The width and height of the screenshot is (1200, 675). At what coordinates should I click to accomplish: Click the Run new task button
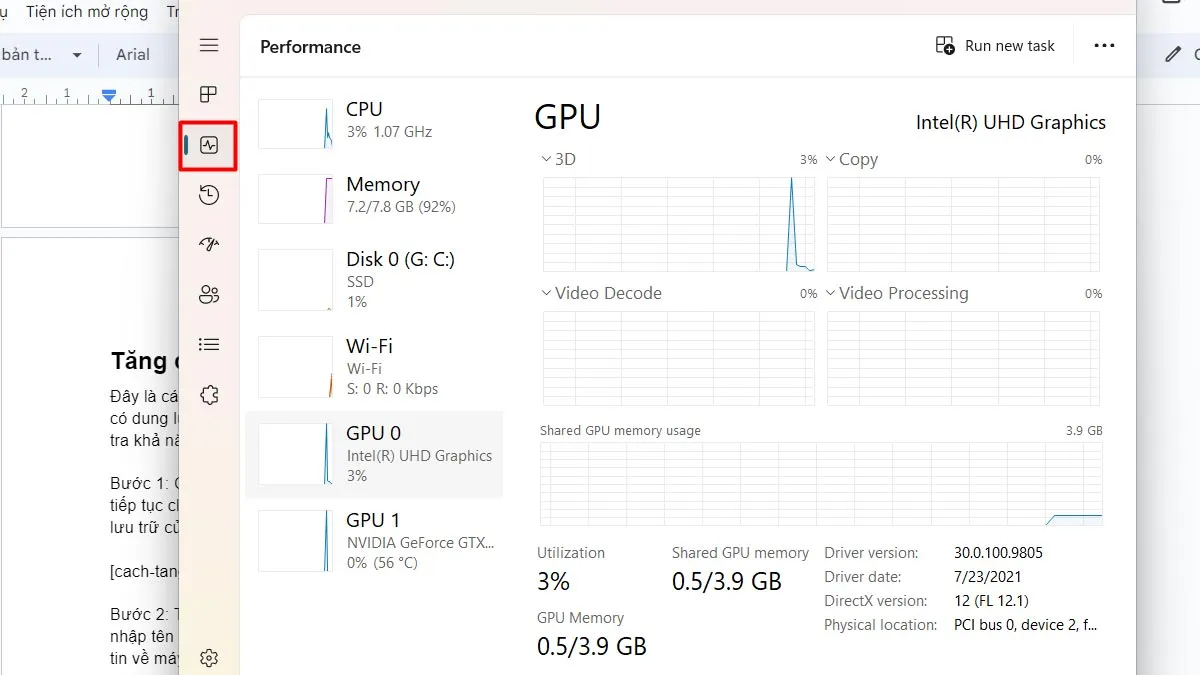click(995, 46)
